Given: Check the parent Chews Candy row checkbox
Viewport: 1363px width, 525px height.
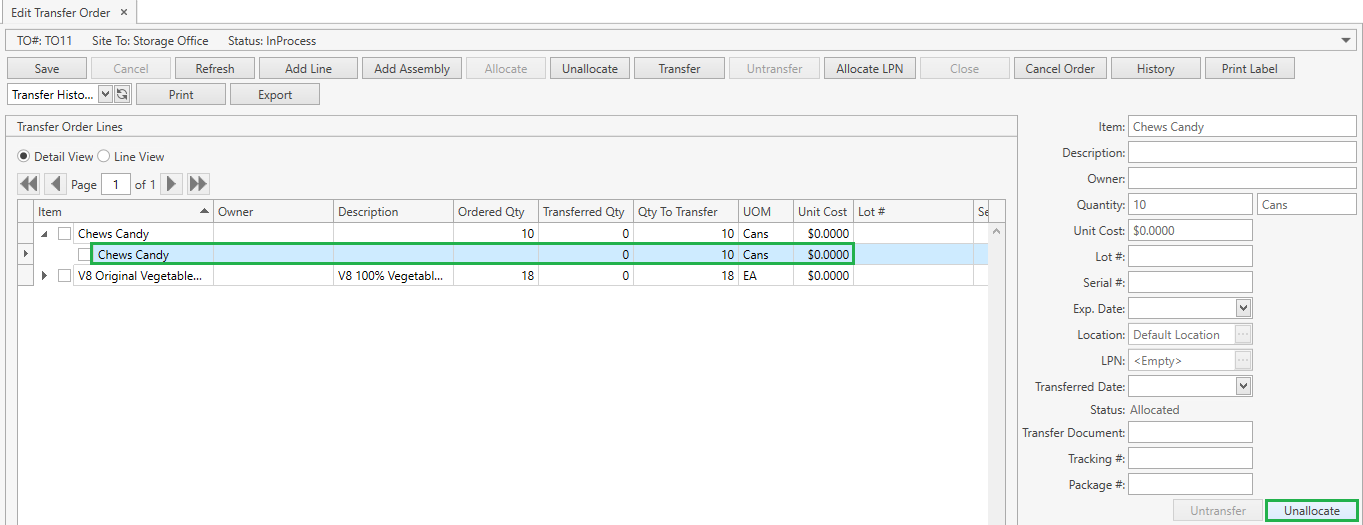Looking at the screenshot, I should tap(65, 234).
